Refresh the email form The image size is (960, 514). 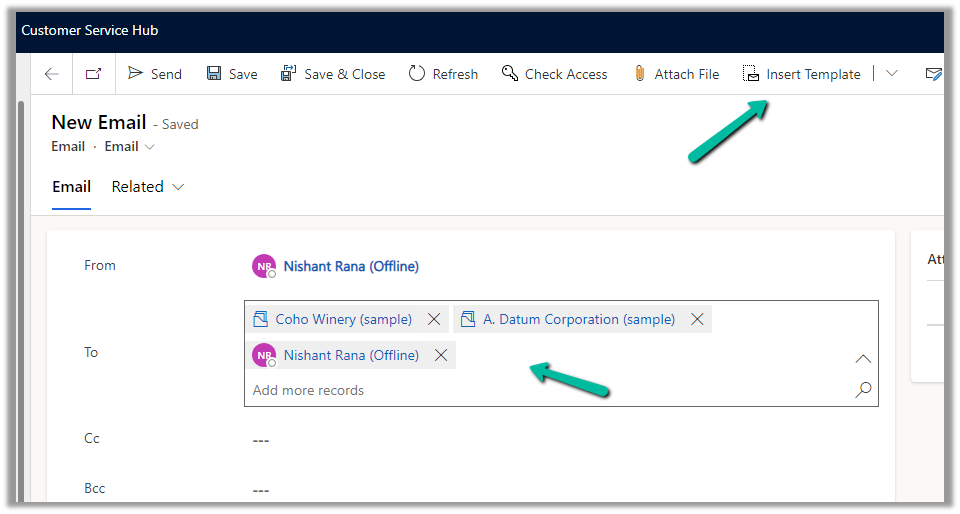pos(443,74)
